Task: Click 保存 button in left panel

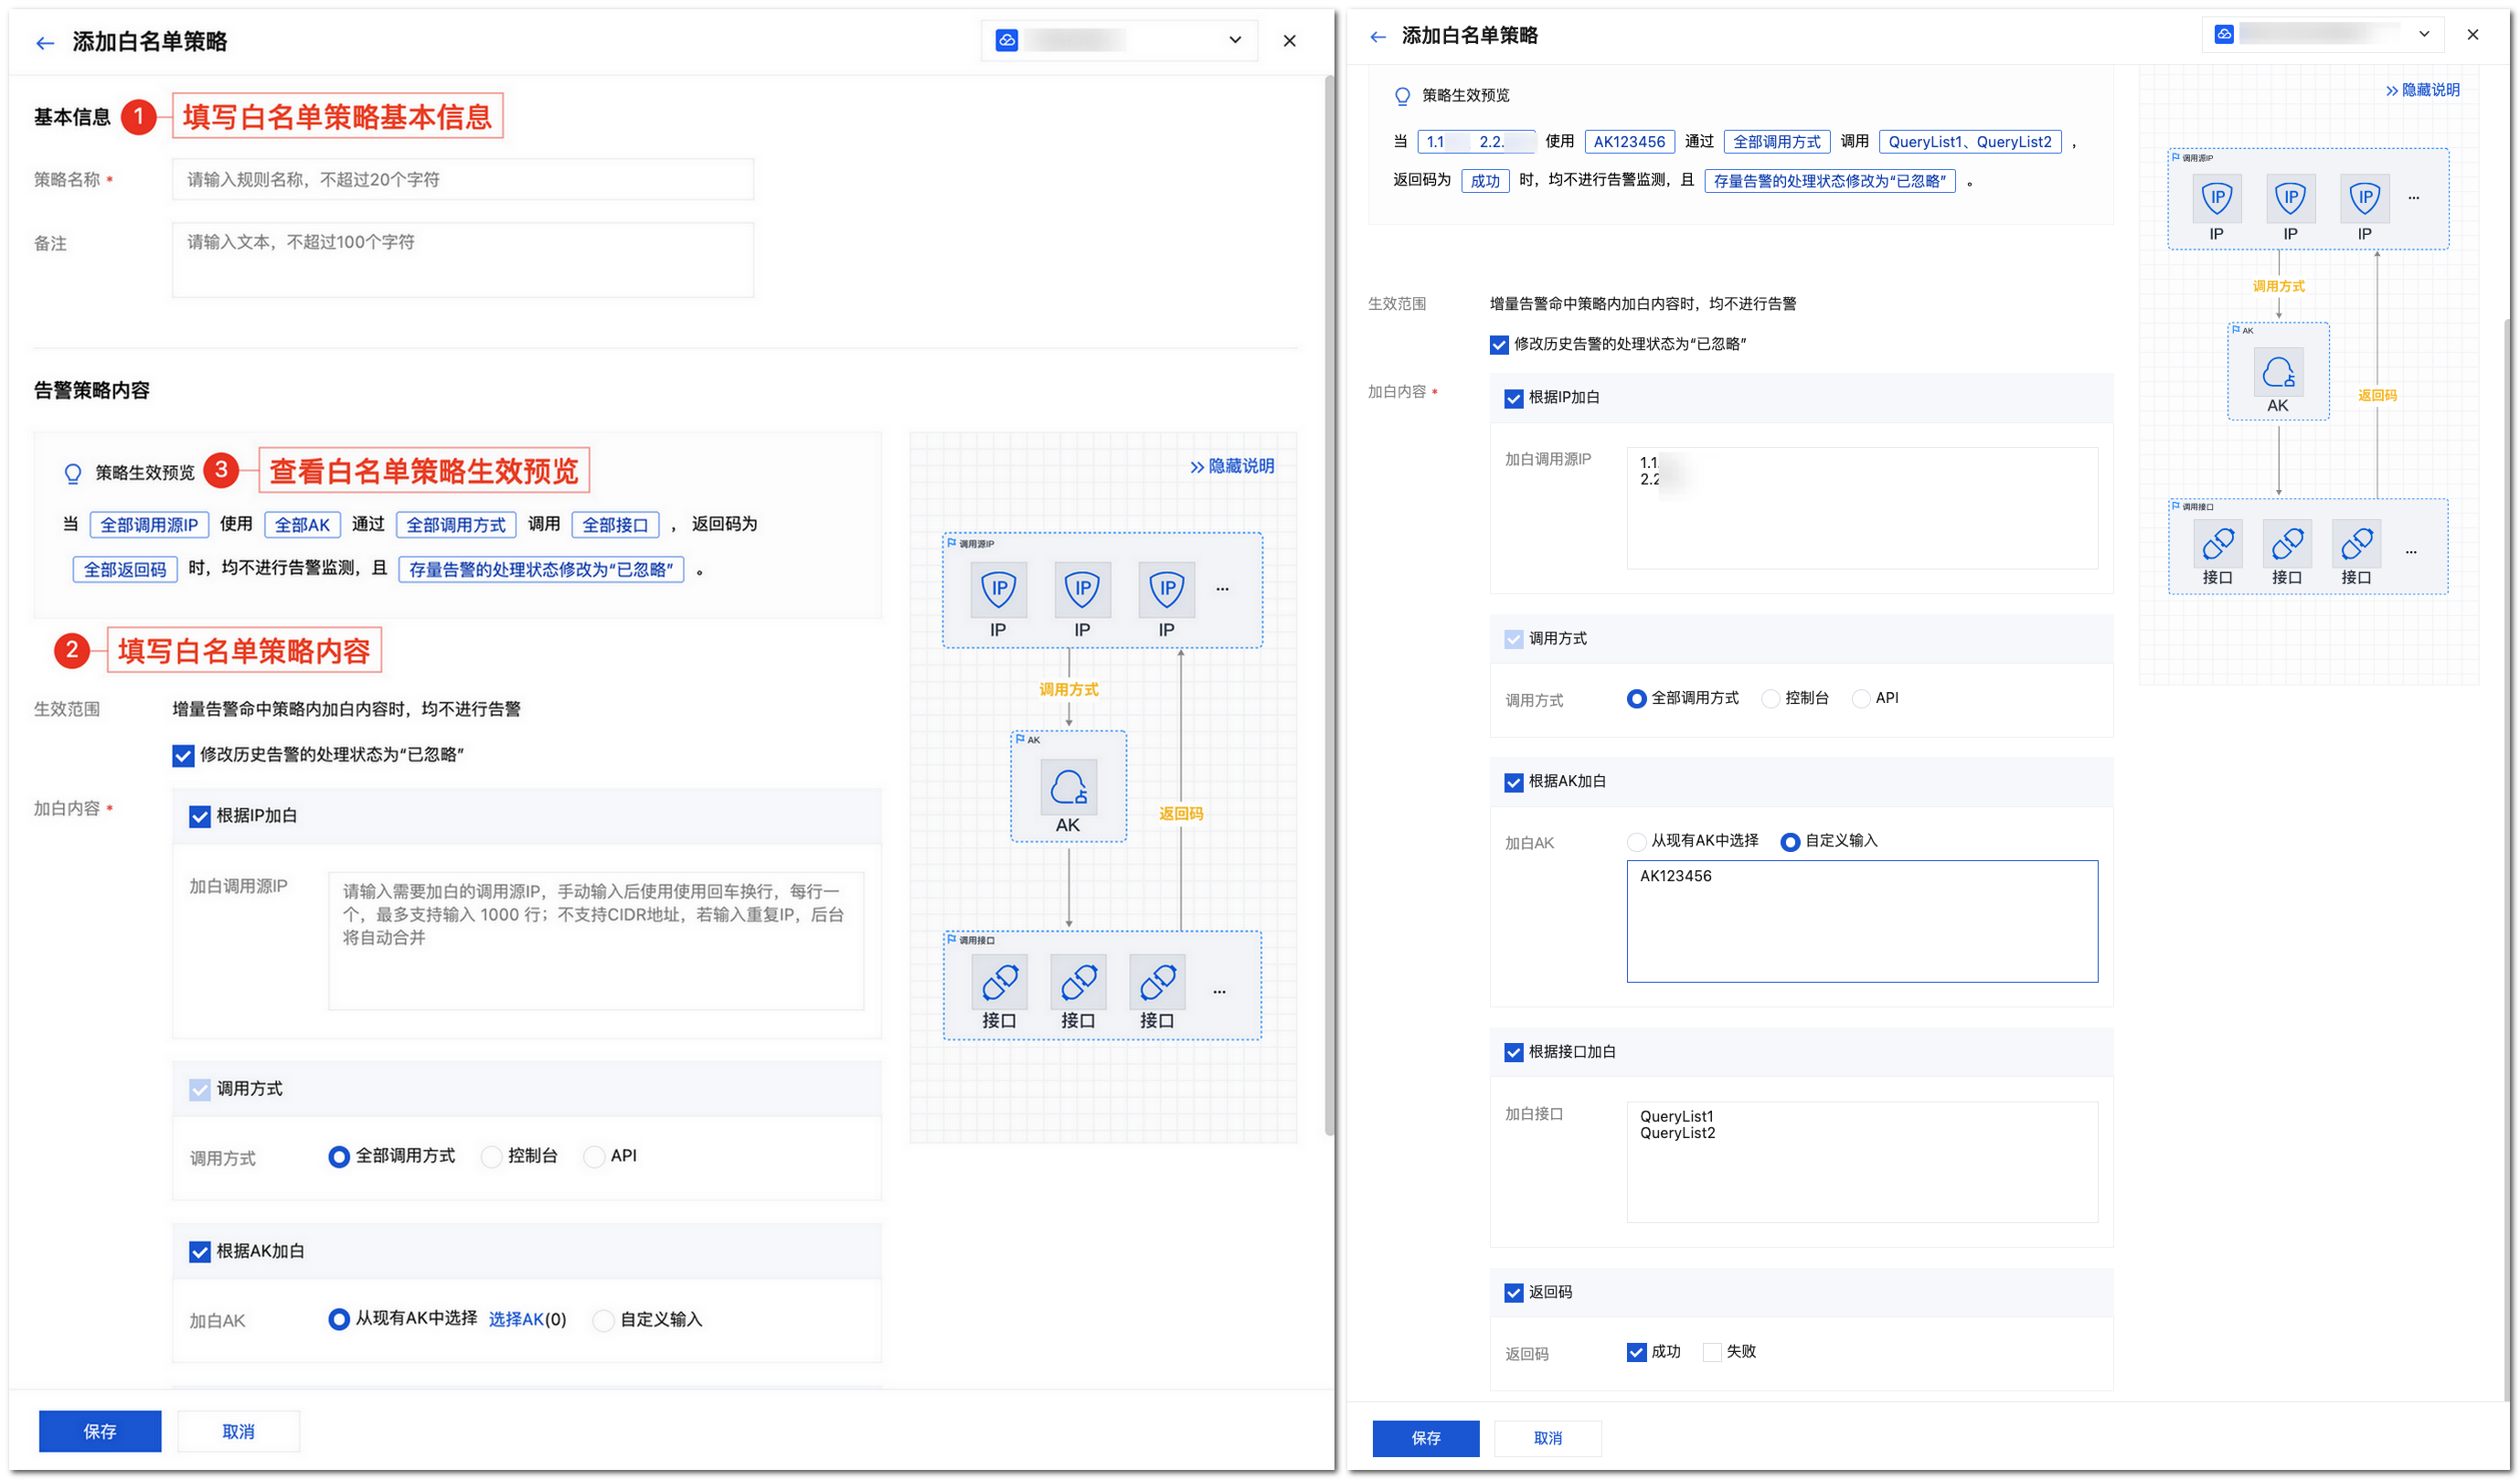Action: pos(100,1432)
